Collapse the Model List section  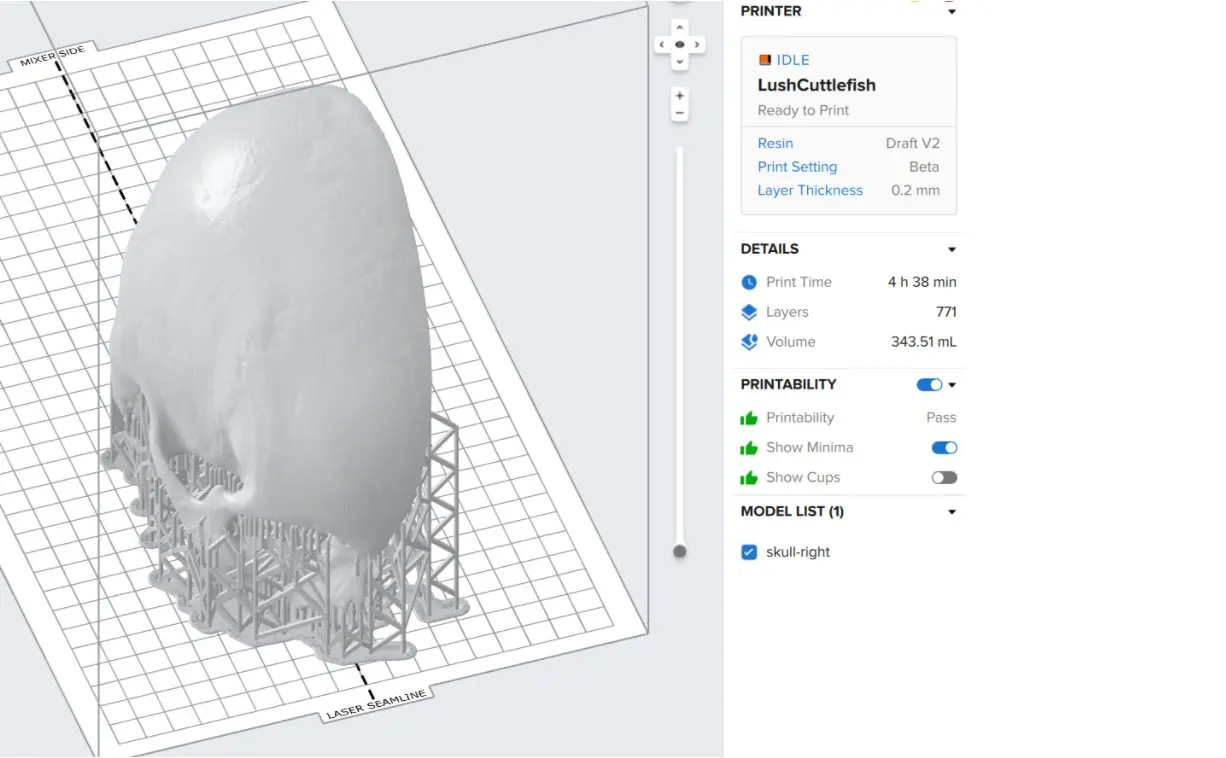(951, 512)
